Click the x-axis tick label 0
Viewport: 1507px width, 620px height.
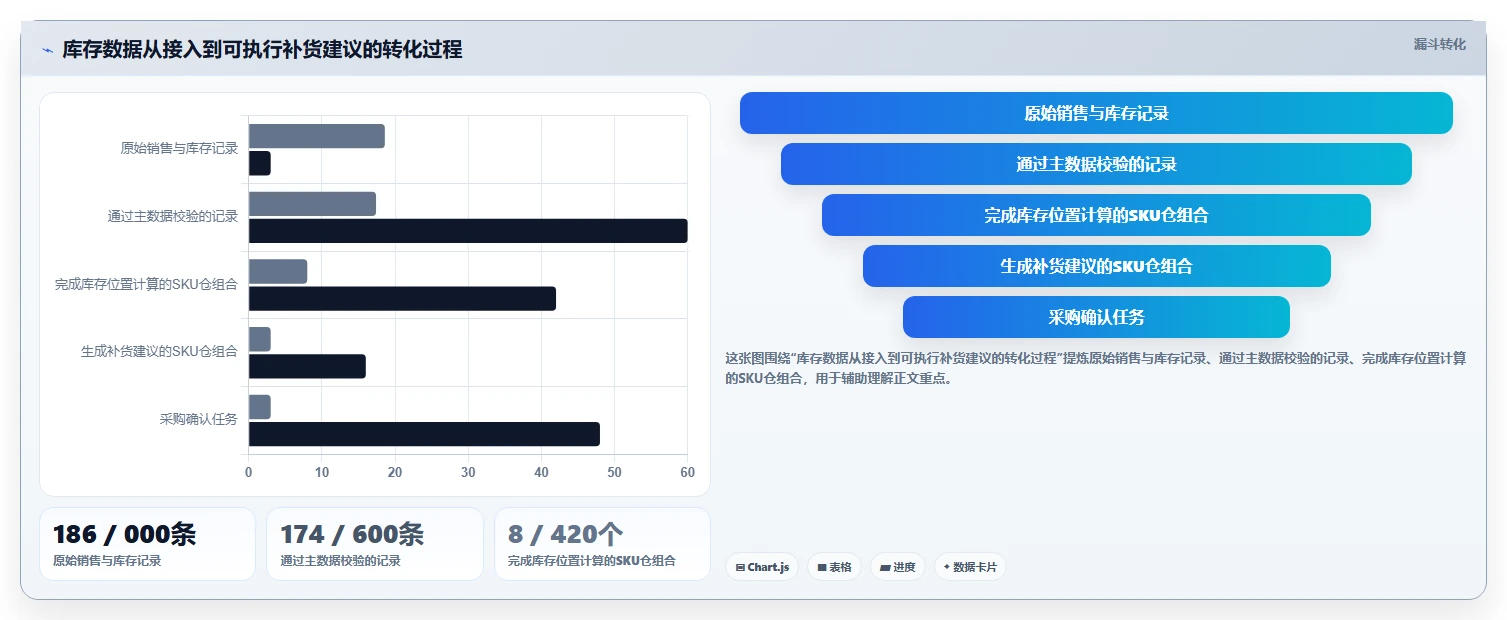tap(249, 472)
